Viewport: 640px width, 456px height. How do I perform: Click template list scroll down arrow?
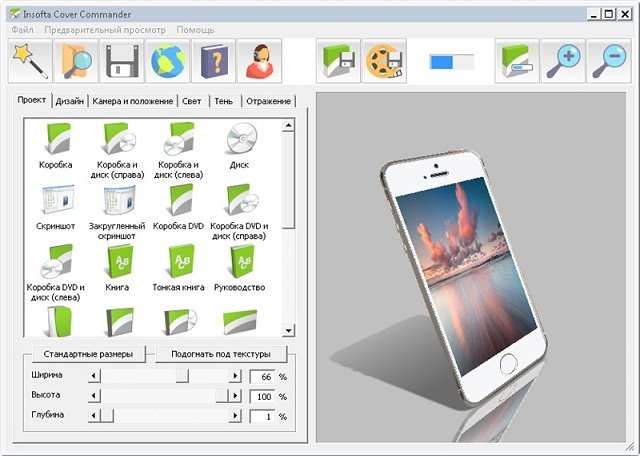click(x=289, y=330)
